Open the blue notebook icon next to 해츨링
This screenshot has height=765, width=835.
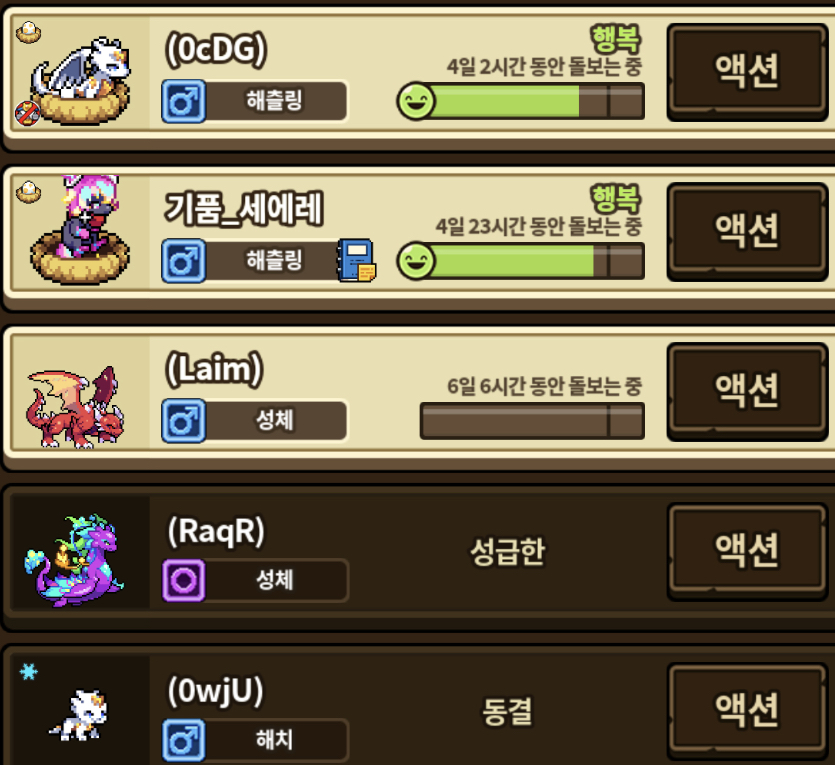(356, 260)
